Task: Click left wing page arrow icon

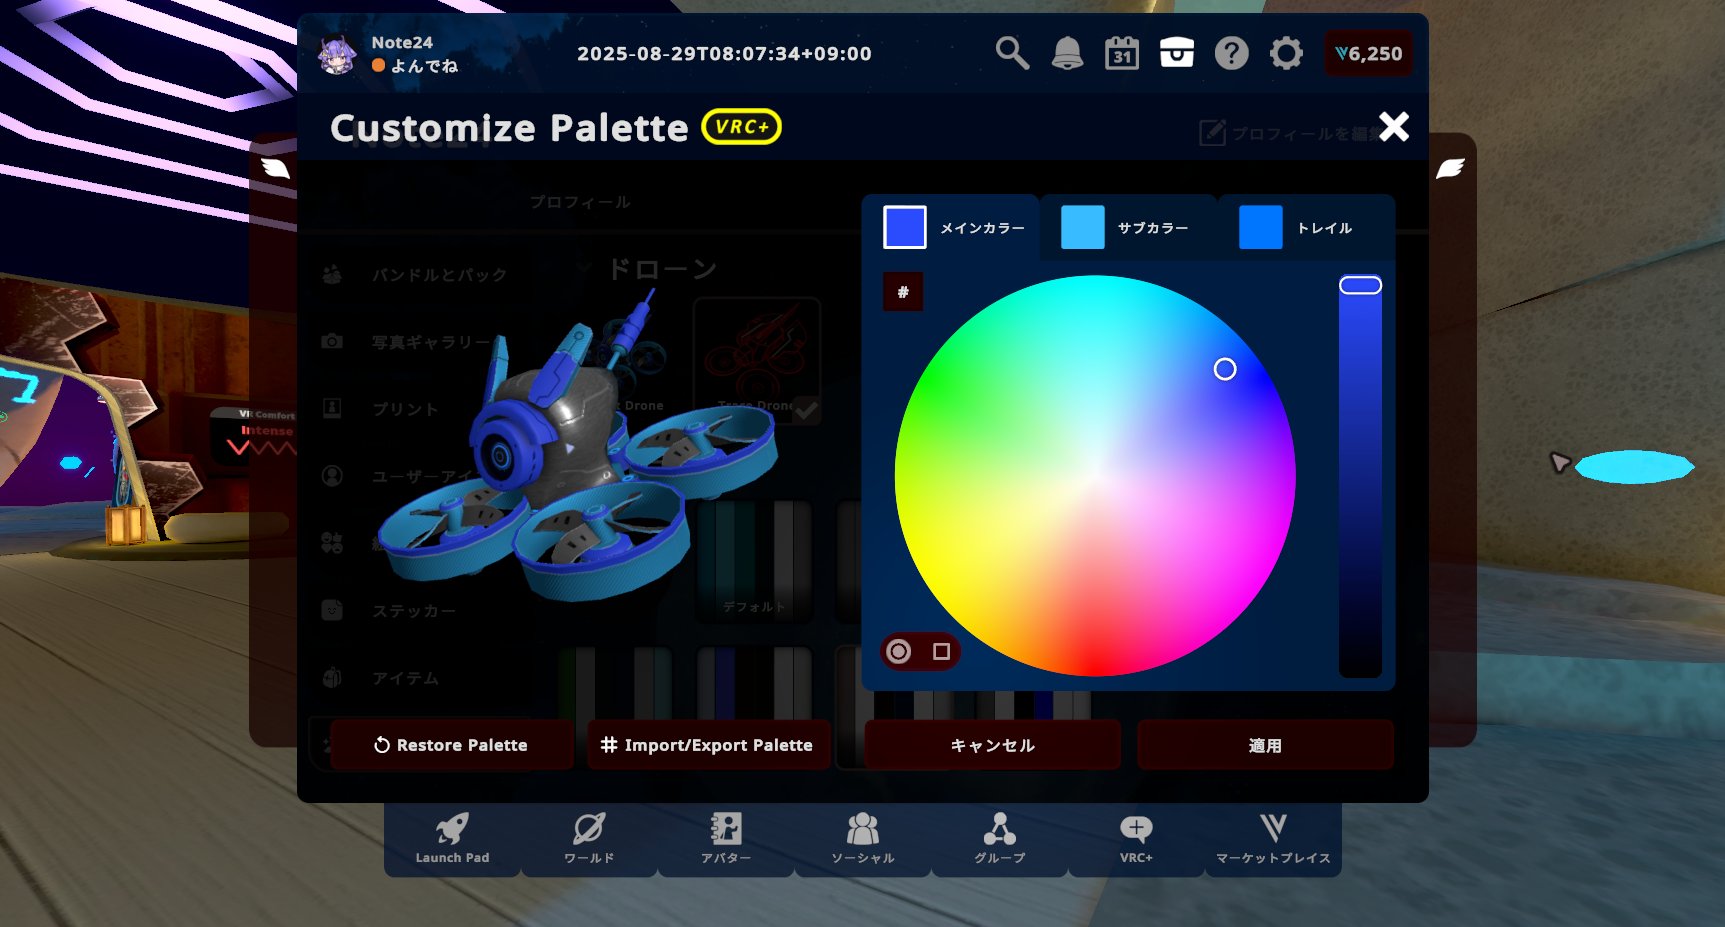Action: tap(275, 168)
